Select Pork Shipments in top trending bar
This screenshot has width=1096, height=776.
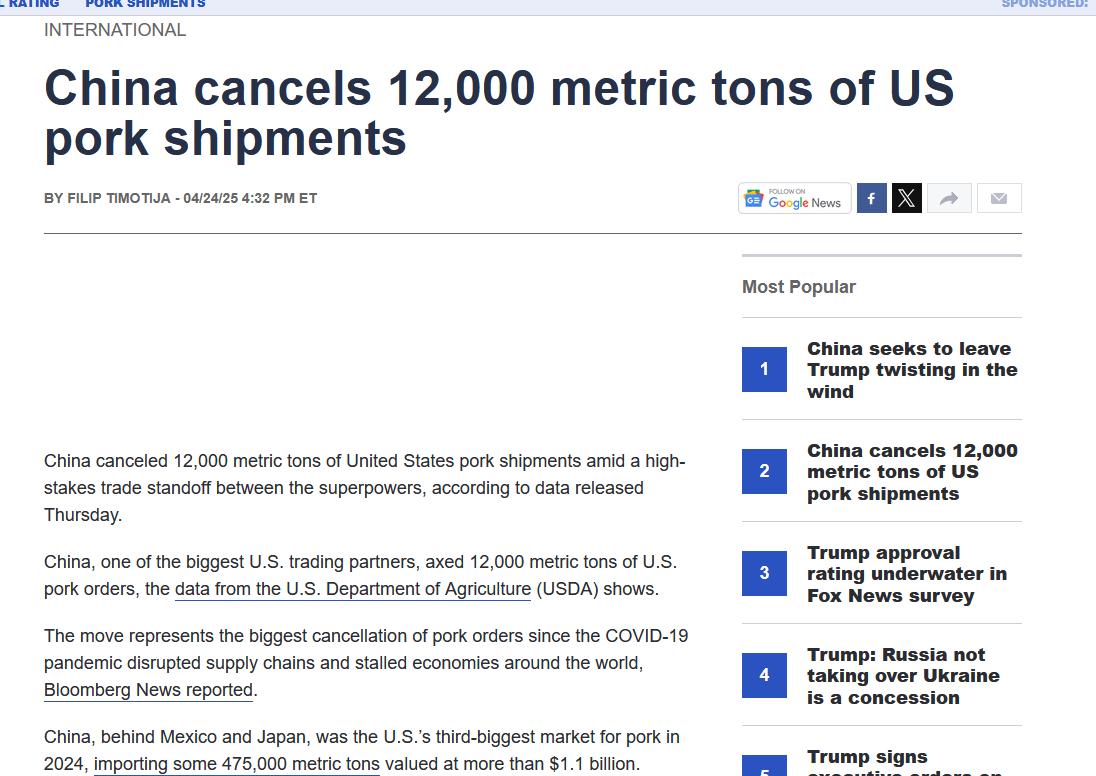pos(145,4)
